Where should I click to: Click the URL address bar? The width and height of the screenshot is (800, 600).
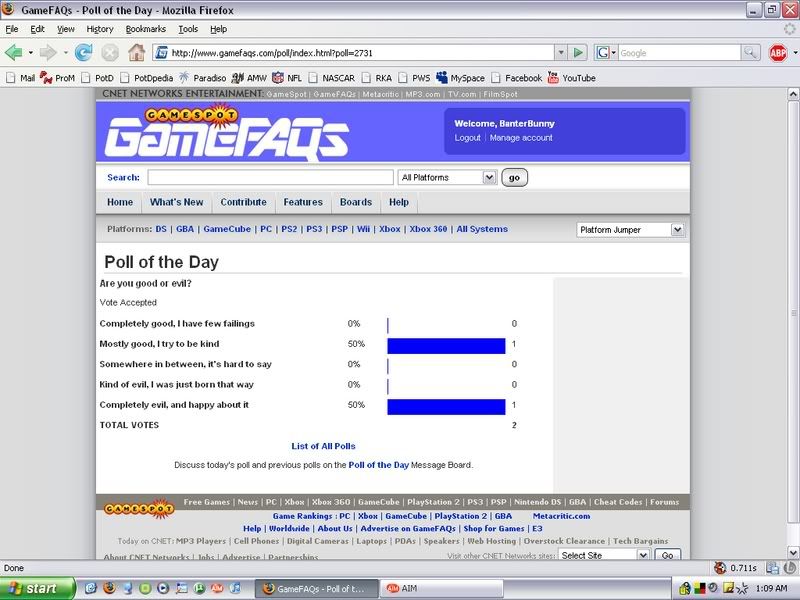[x=354, y=53]
